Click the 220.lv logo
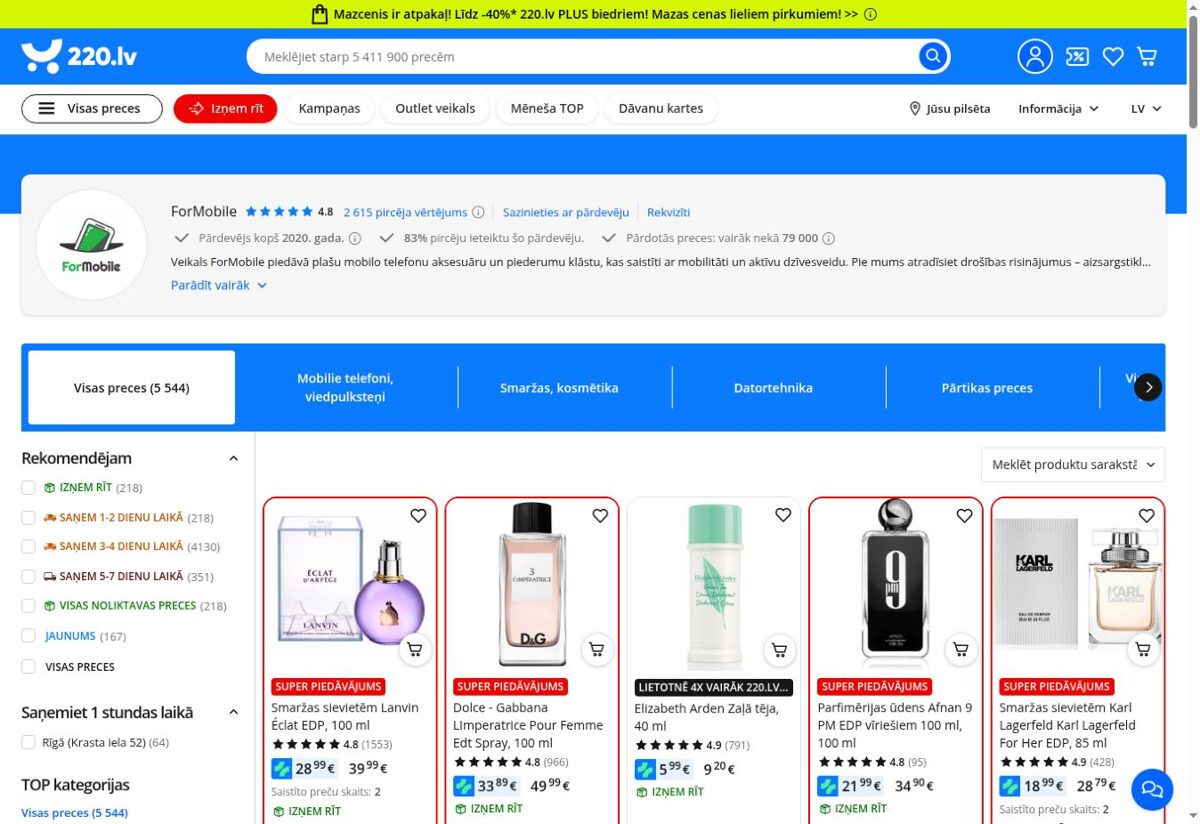1200x824 pixels. pos(79,57)
